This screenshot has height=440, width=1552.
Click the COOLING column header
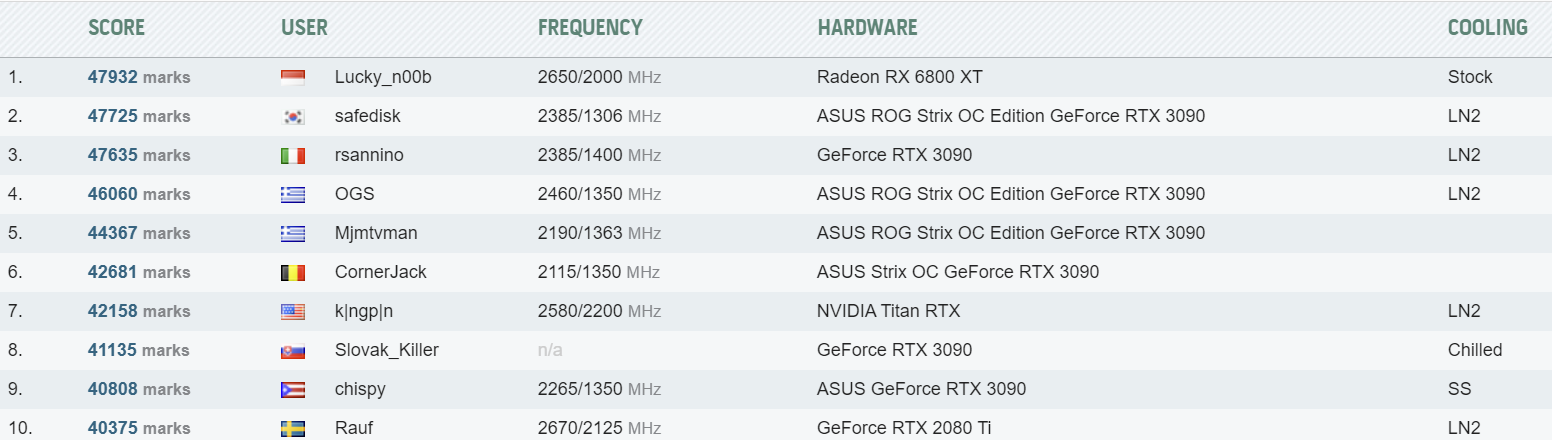pos(1487,28)
